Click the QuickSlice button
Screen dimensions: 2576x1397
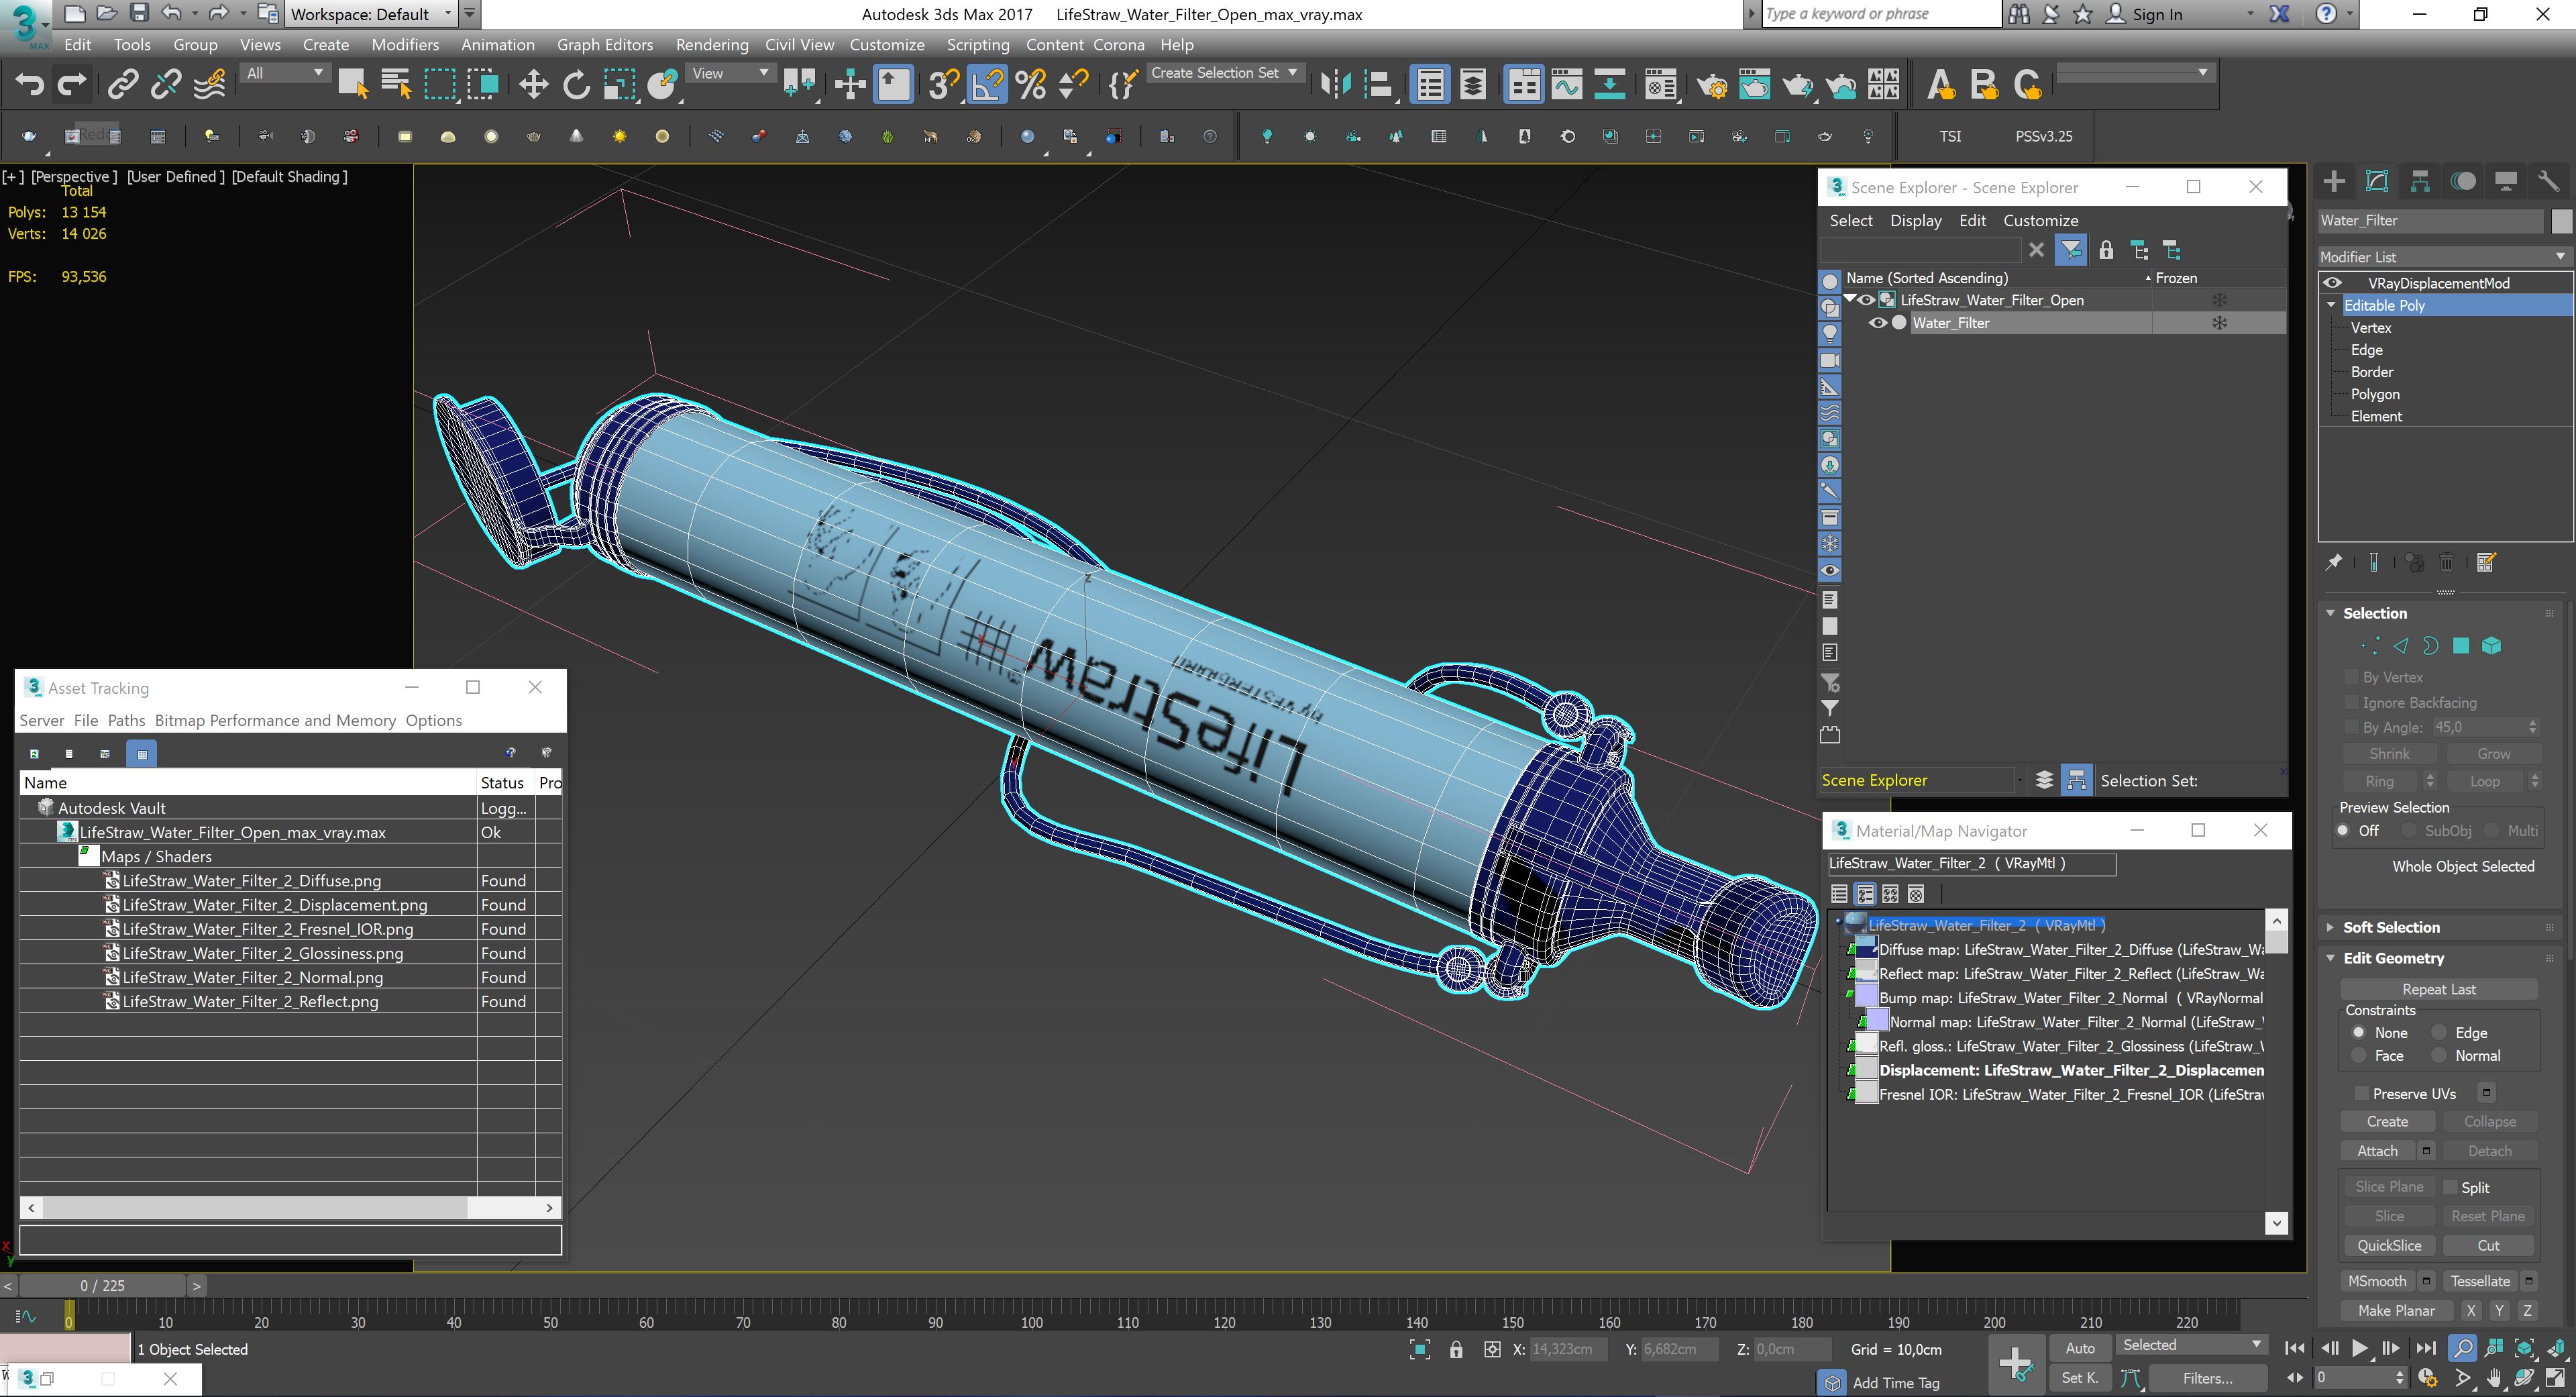(x=2389, y=1245)
